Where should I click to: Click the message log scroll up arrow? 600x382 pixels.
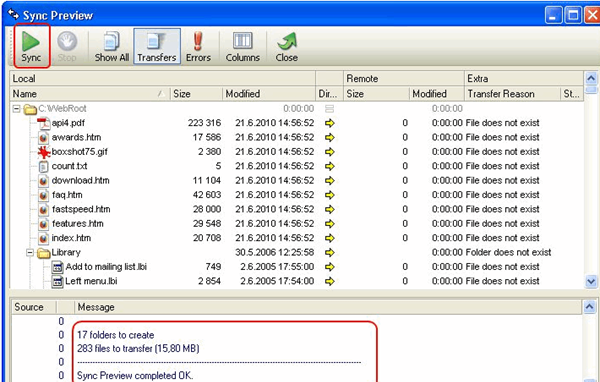tap(590, 307)
